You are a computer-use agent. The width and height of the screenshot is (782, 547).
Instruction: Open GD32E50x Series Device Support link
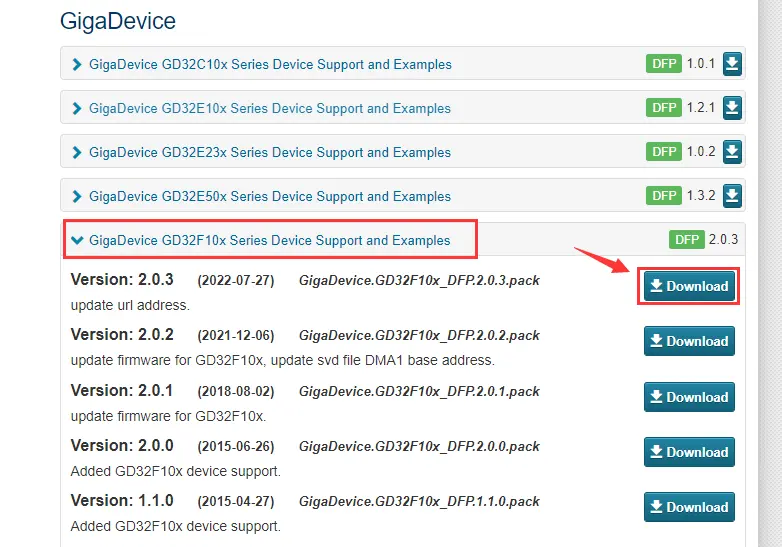coord(269,196)
